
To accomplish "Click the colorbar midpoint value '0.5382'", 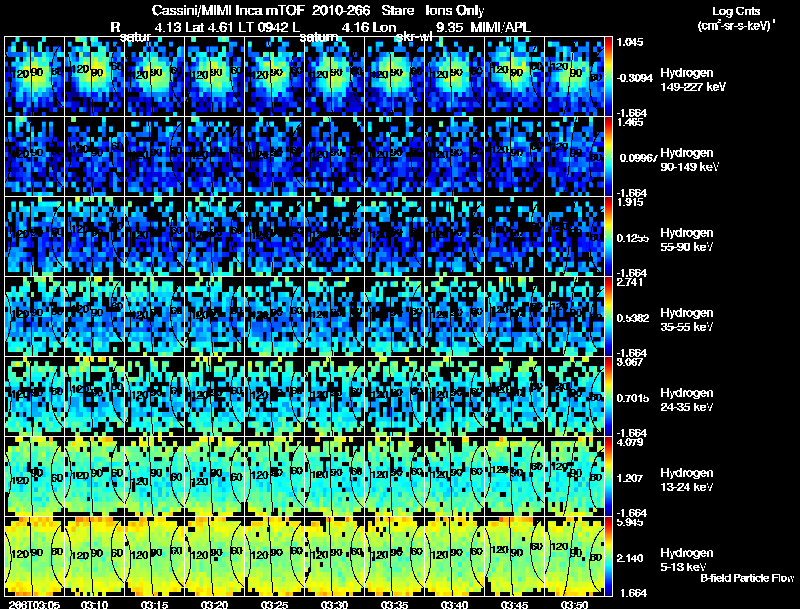I will point(634,318).
